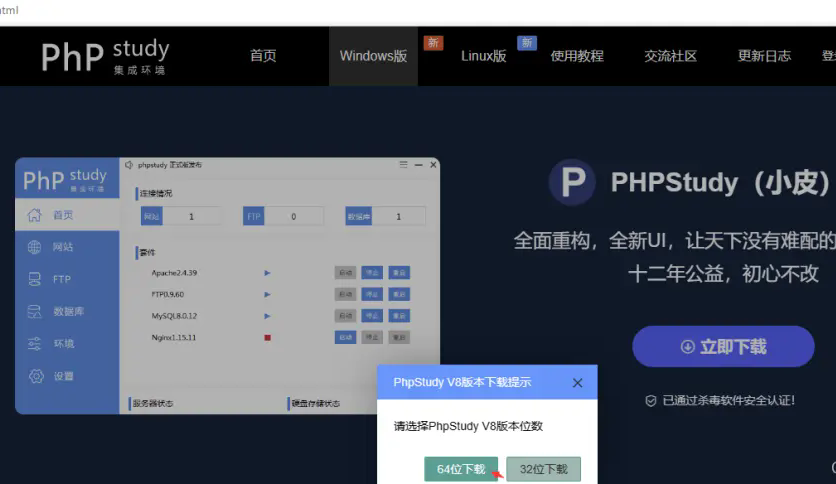Click the 立即下载 download button

(724, 346)
